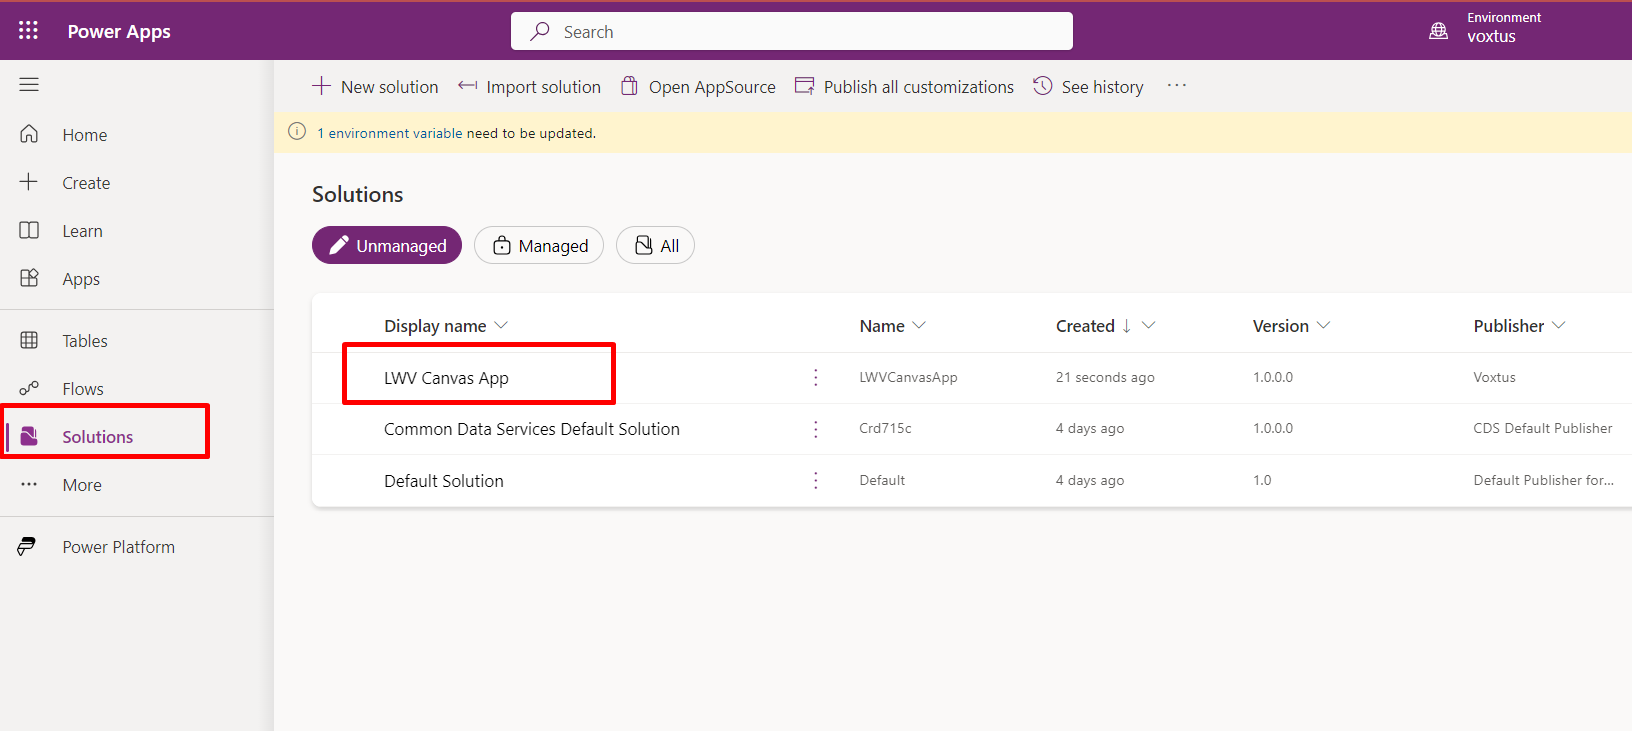Click Open AppSource command
The image size is (1632, 731).
pos(698,86)
